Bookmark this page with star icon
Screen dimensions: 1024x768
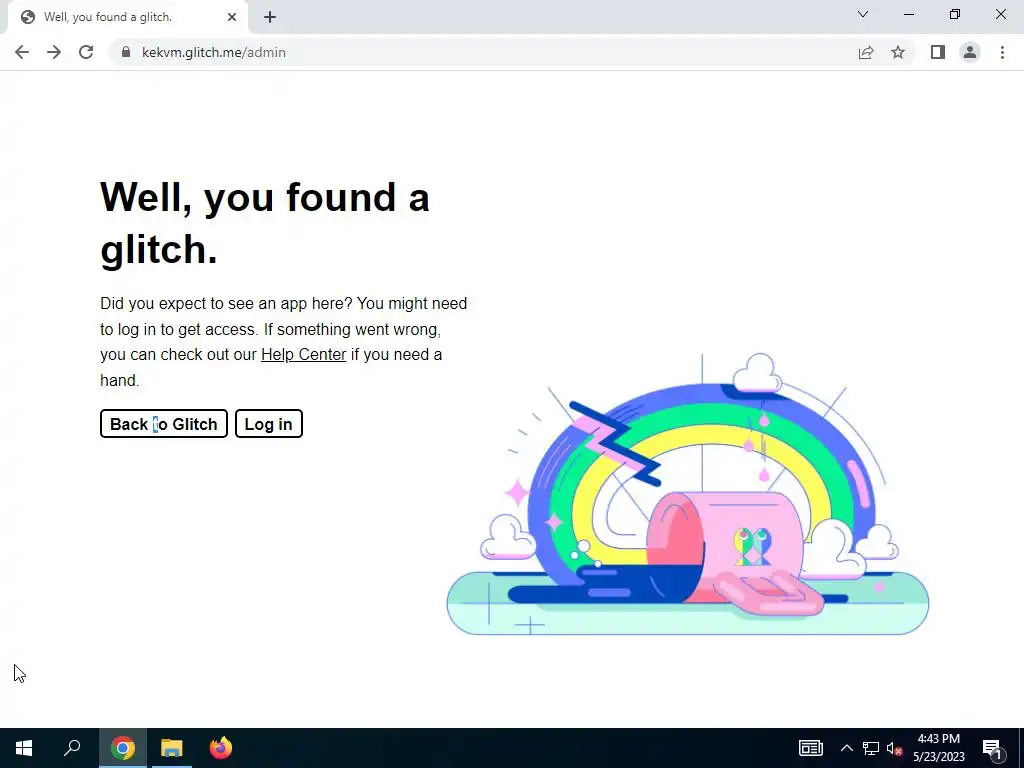pyautogui.click(x=898, y=52)
